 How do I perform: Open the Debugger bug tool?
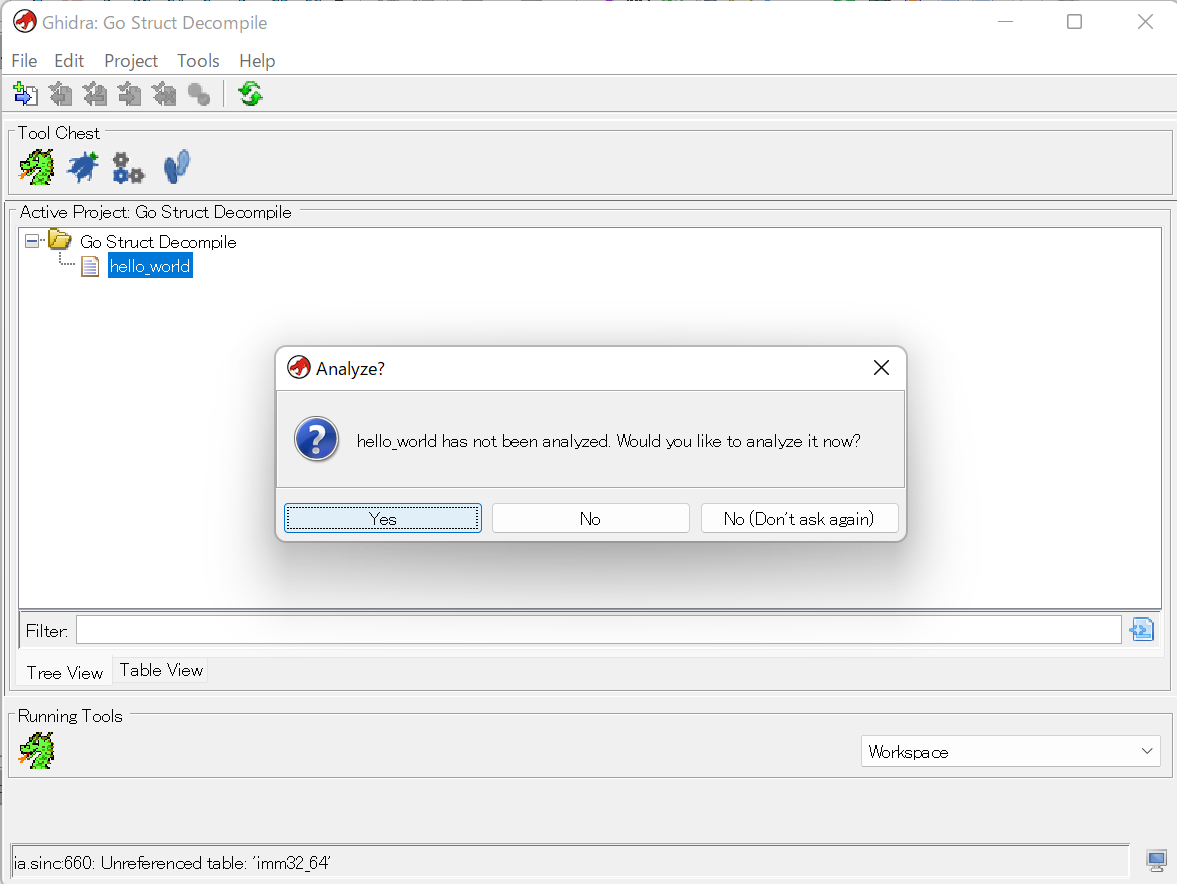coord(82,166)
